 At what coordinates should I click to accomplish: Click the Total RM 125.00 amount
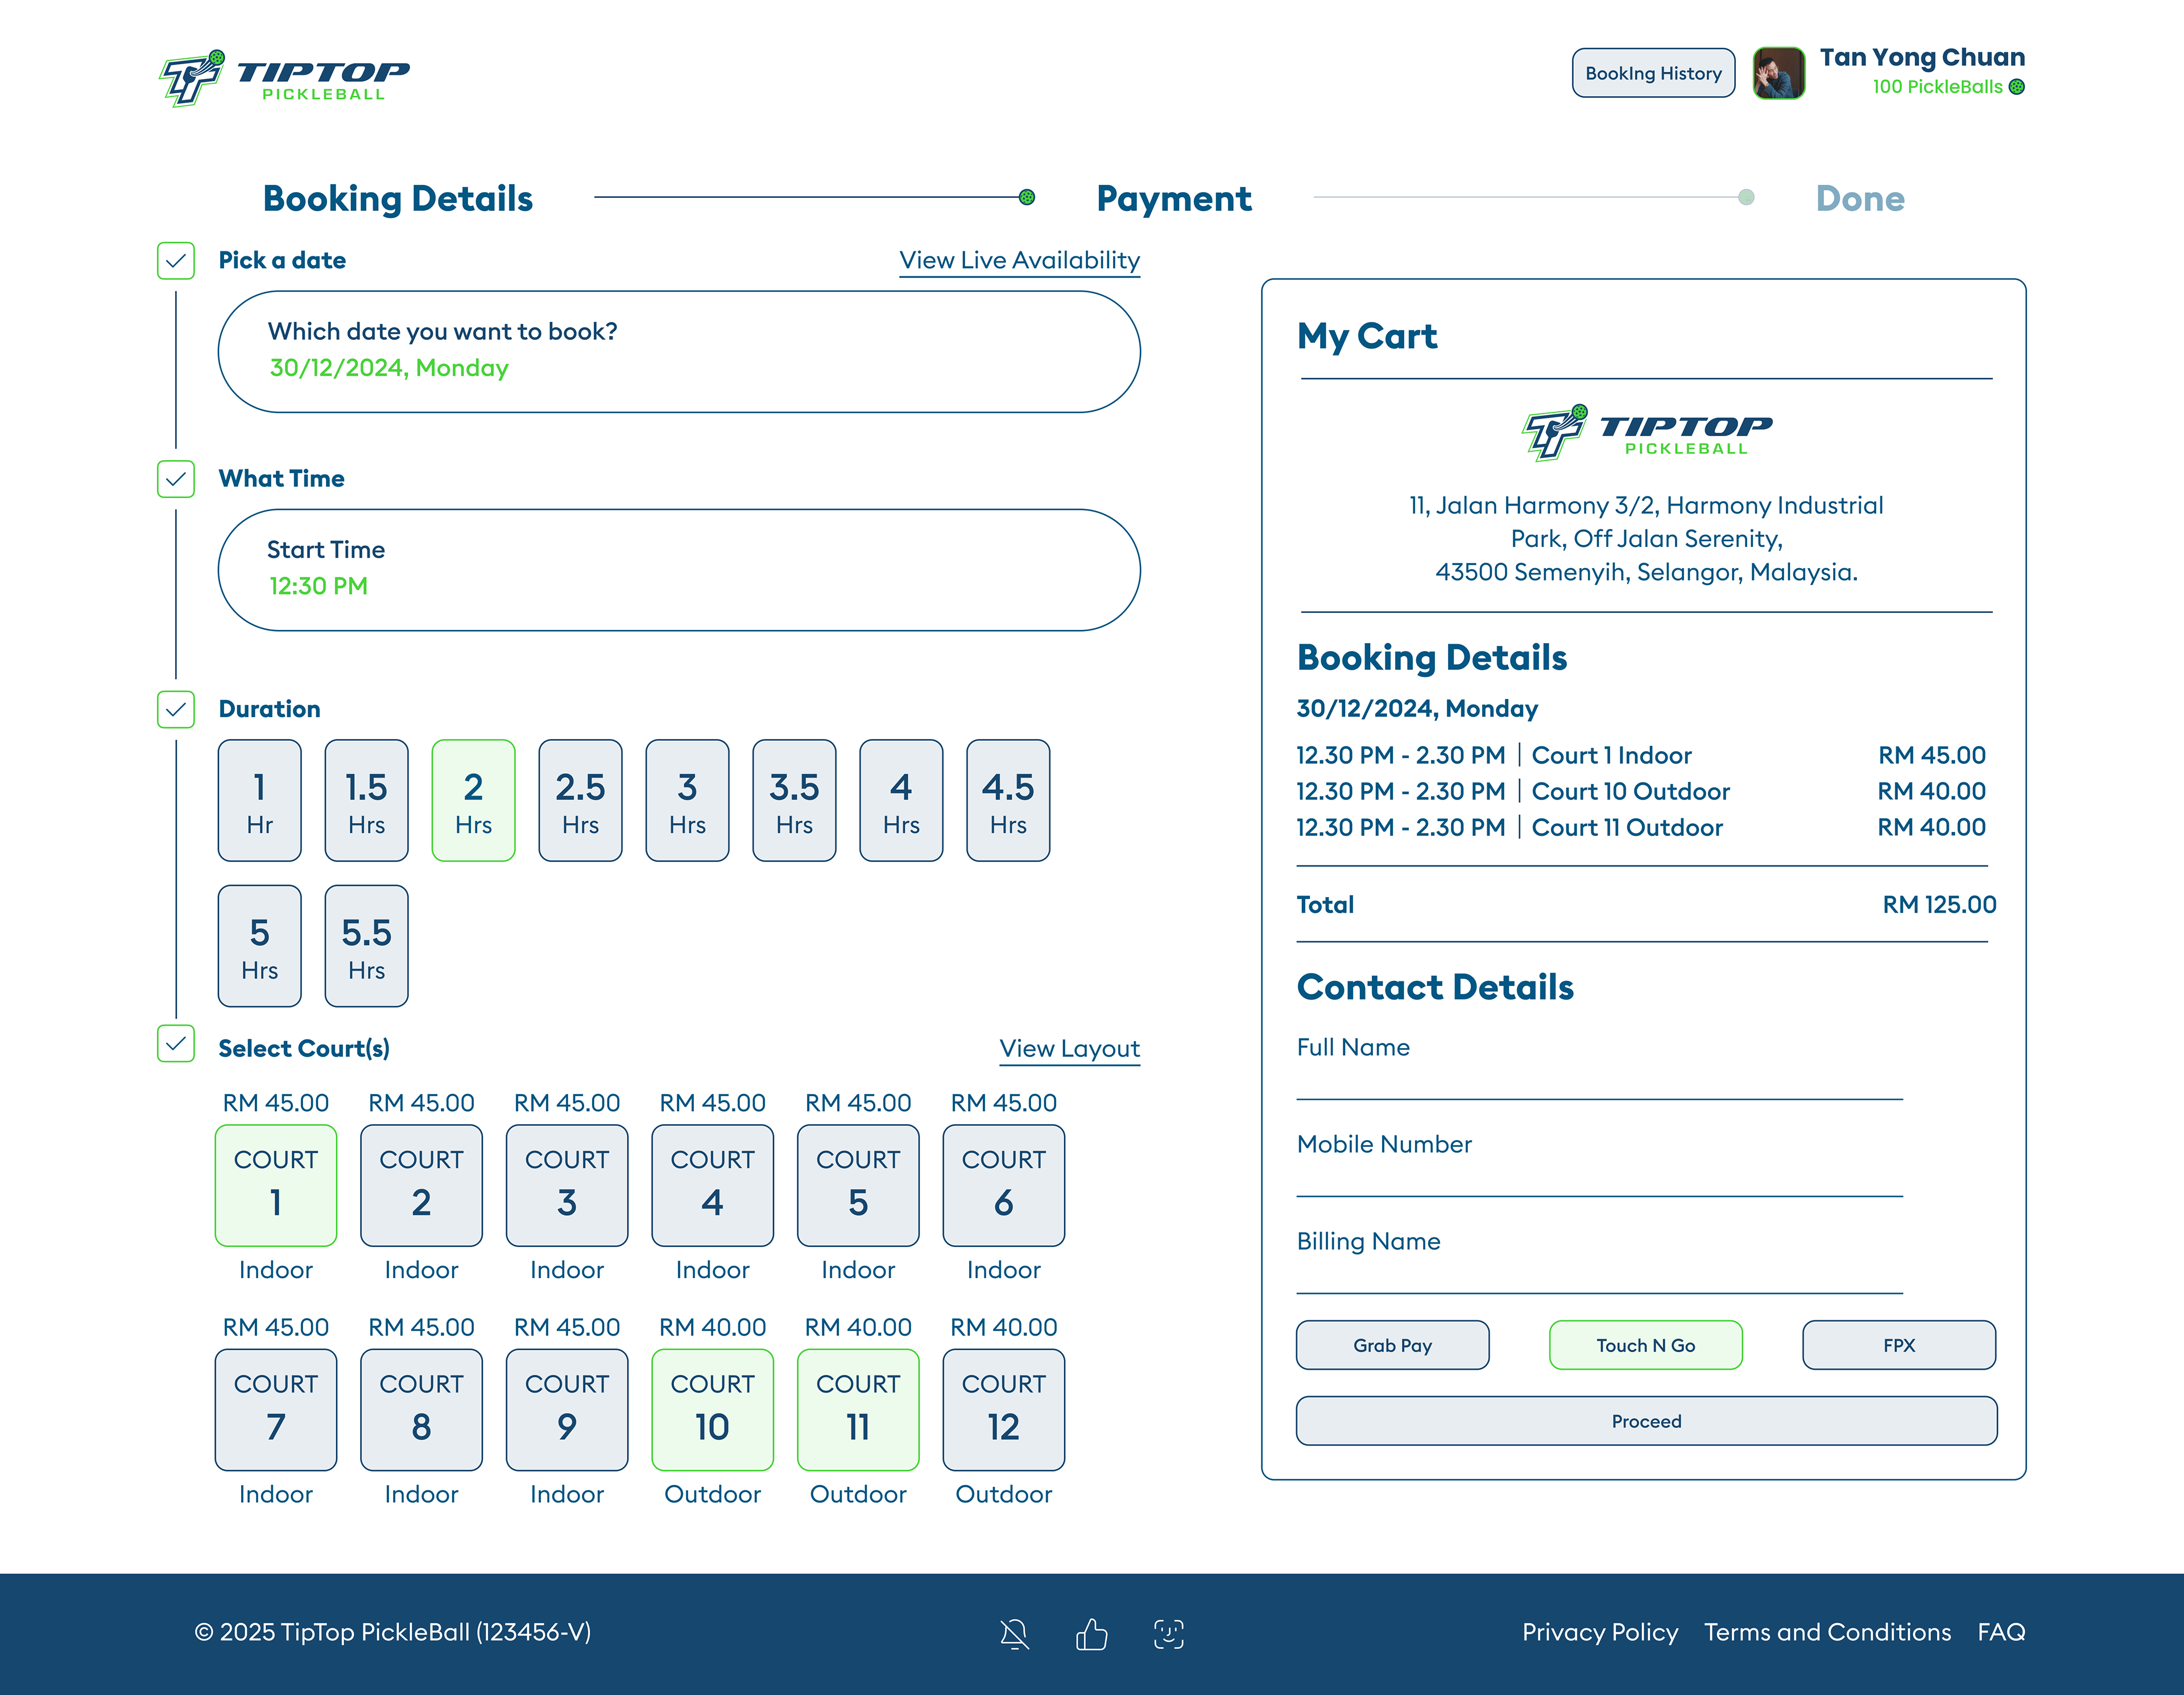1939,905
